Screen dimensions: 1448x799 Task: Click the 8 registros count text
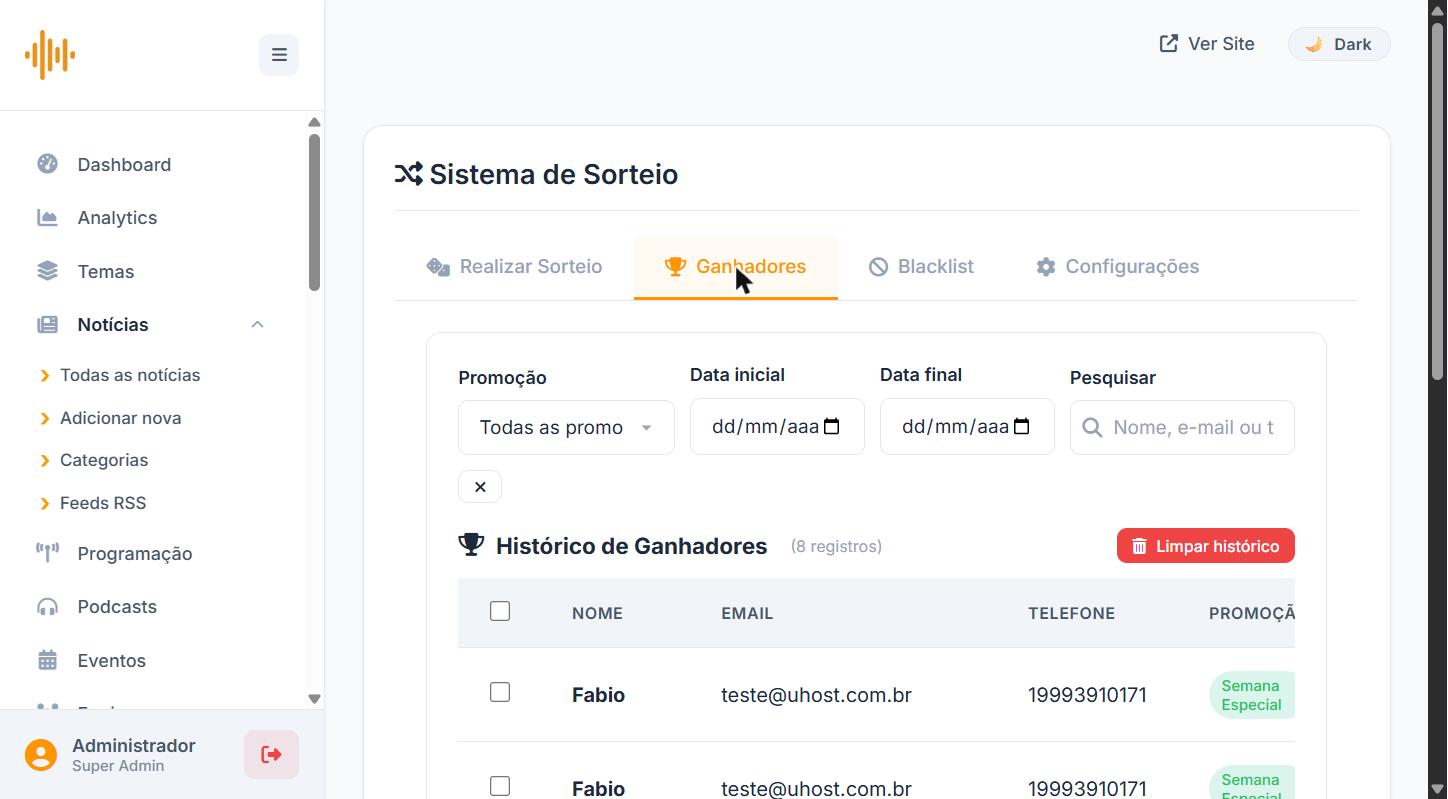coord(836,546)
